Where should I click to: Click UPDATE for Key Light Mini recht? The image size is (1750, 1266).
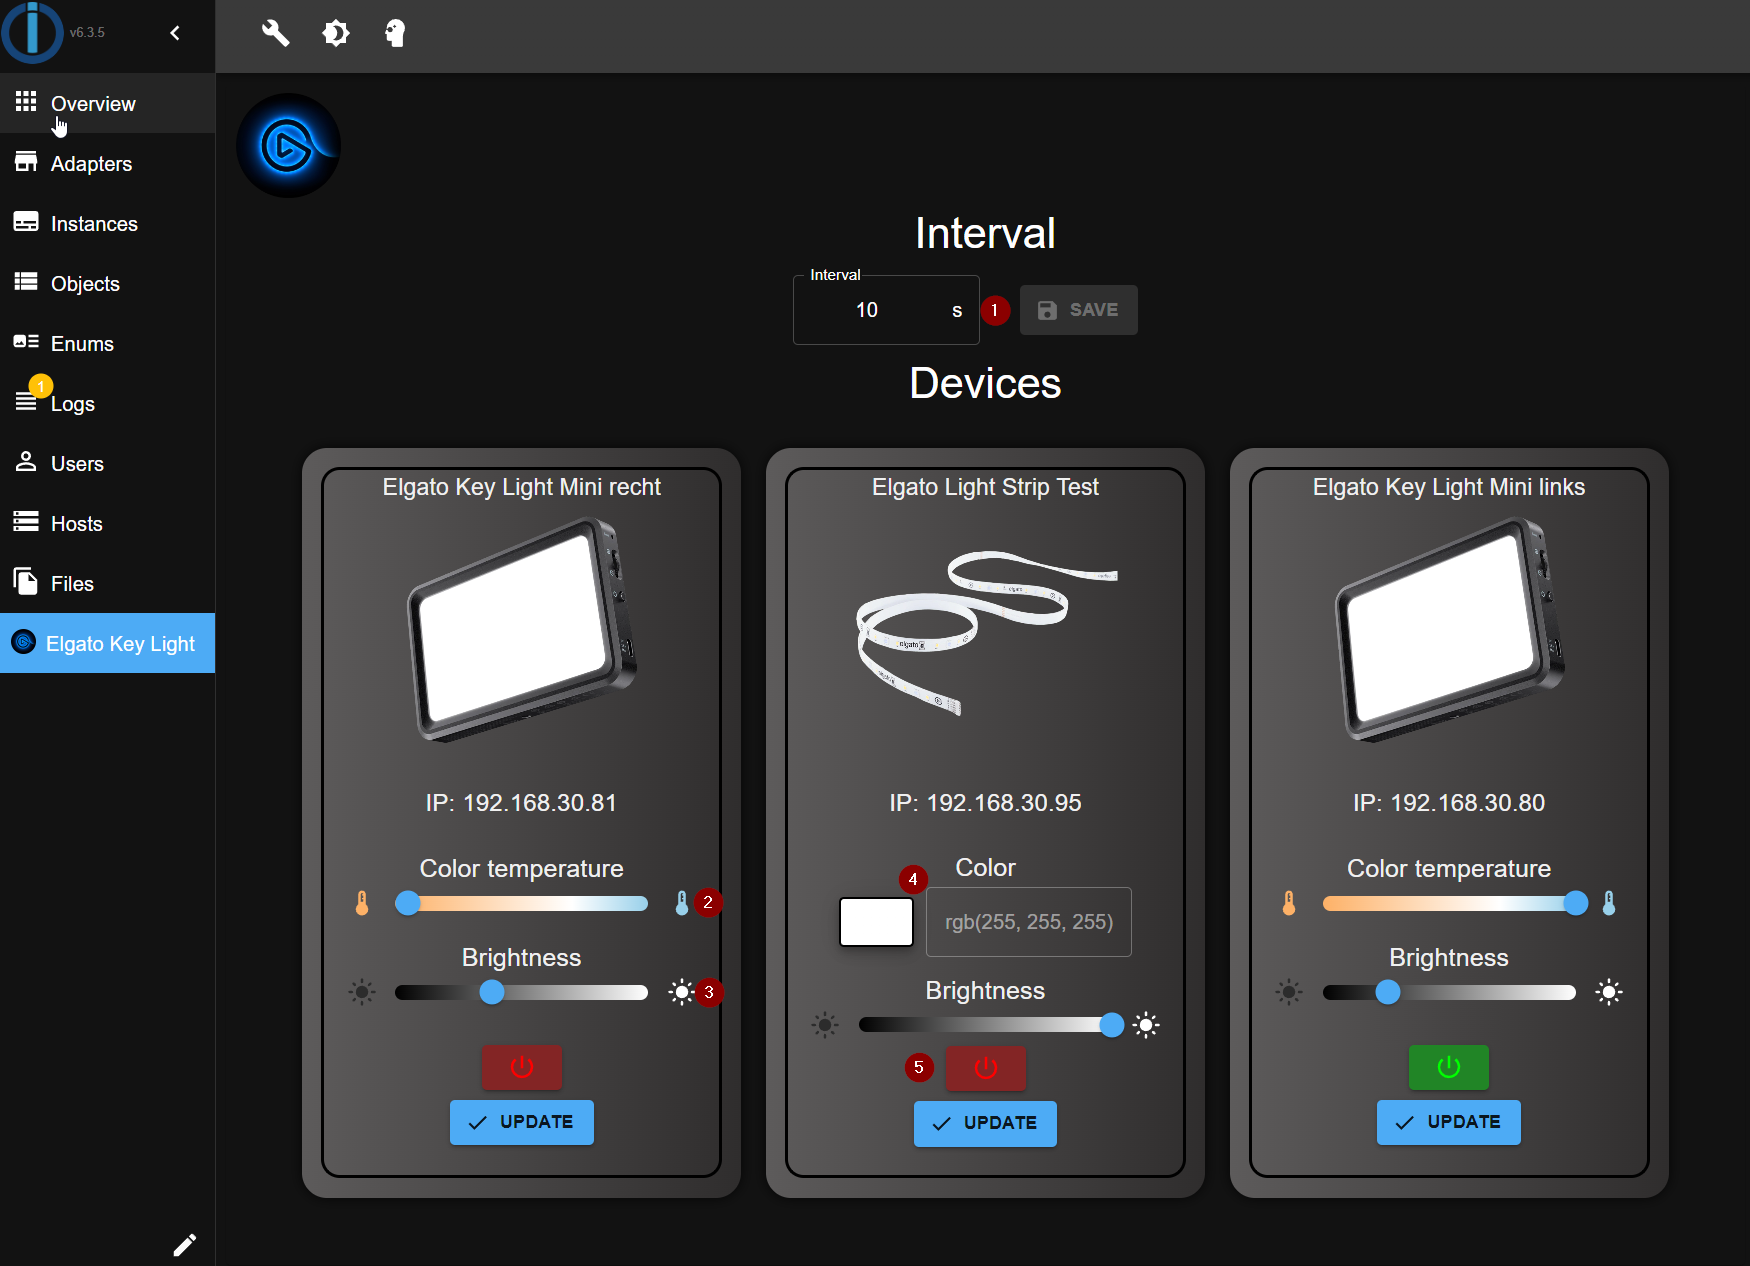pos(522,1122)
